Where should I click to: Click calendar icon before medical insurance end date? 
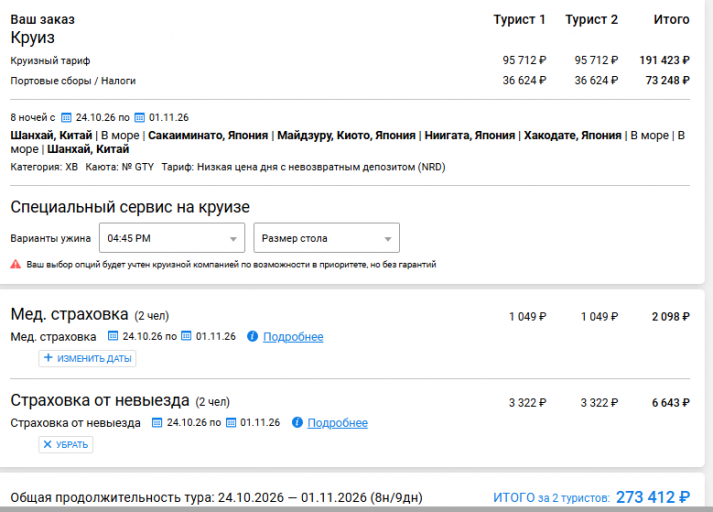point(186,336)
